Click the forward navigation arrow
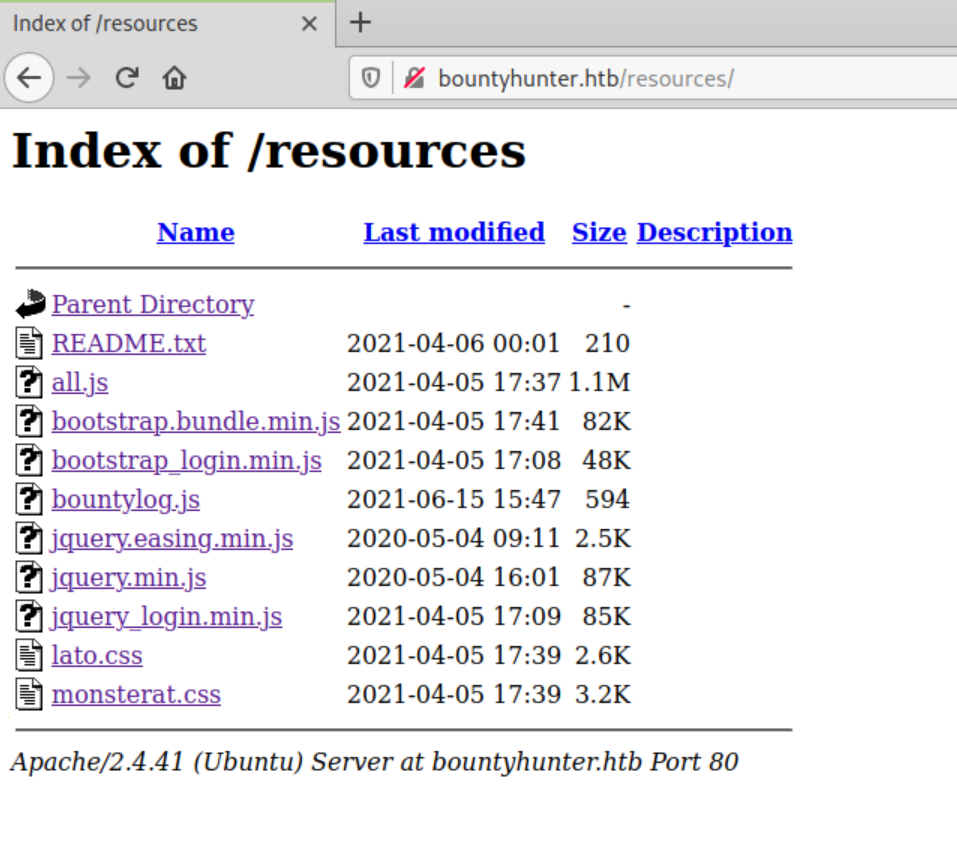 (78, 78)
